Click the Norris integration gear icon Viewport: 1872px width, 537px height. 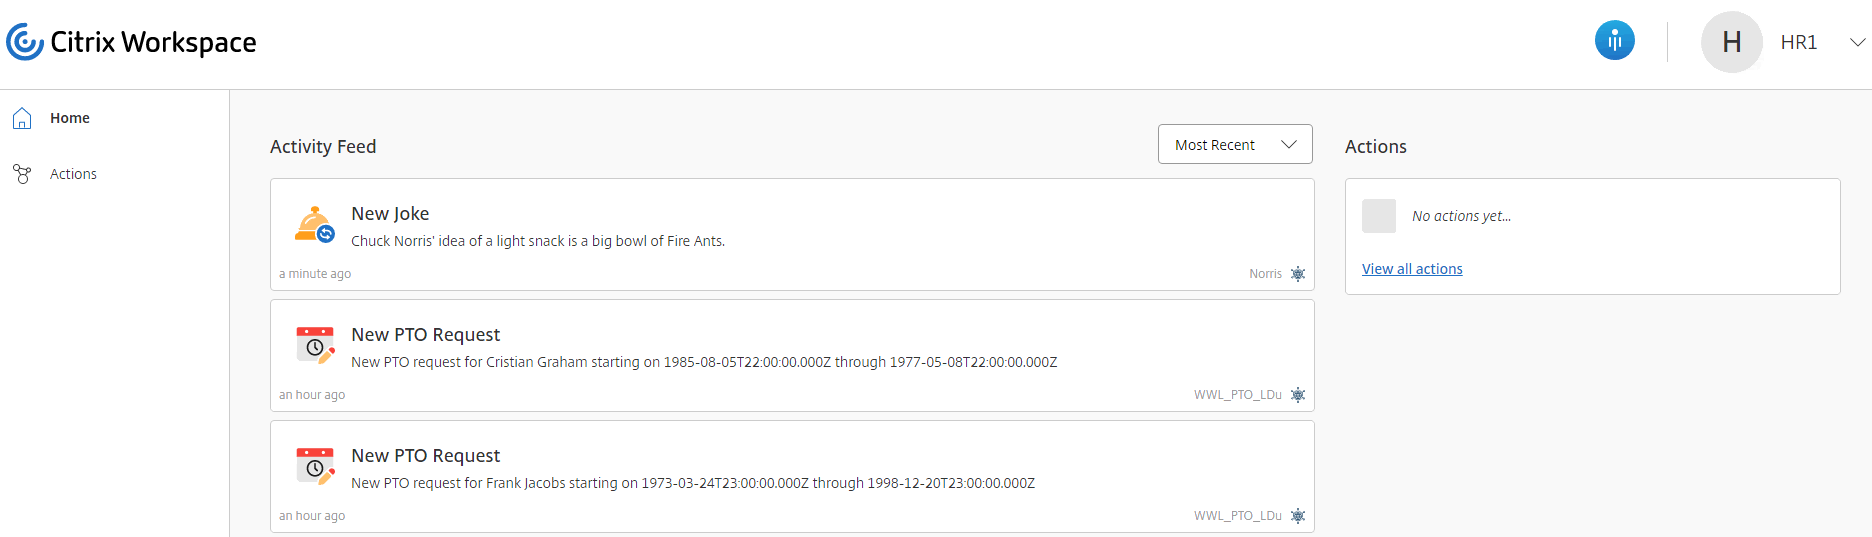click(x=1298, y=274)
